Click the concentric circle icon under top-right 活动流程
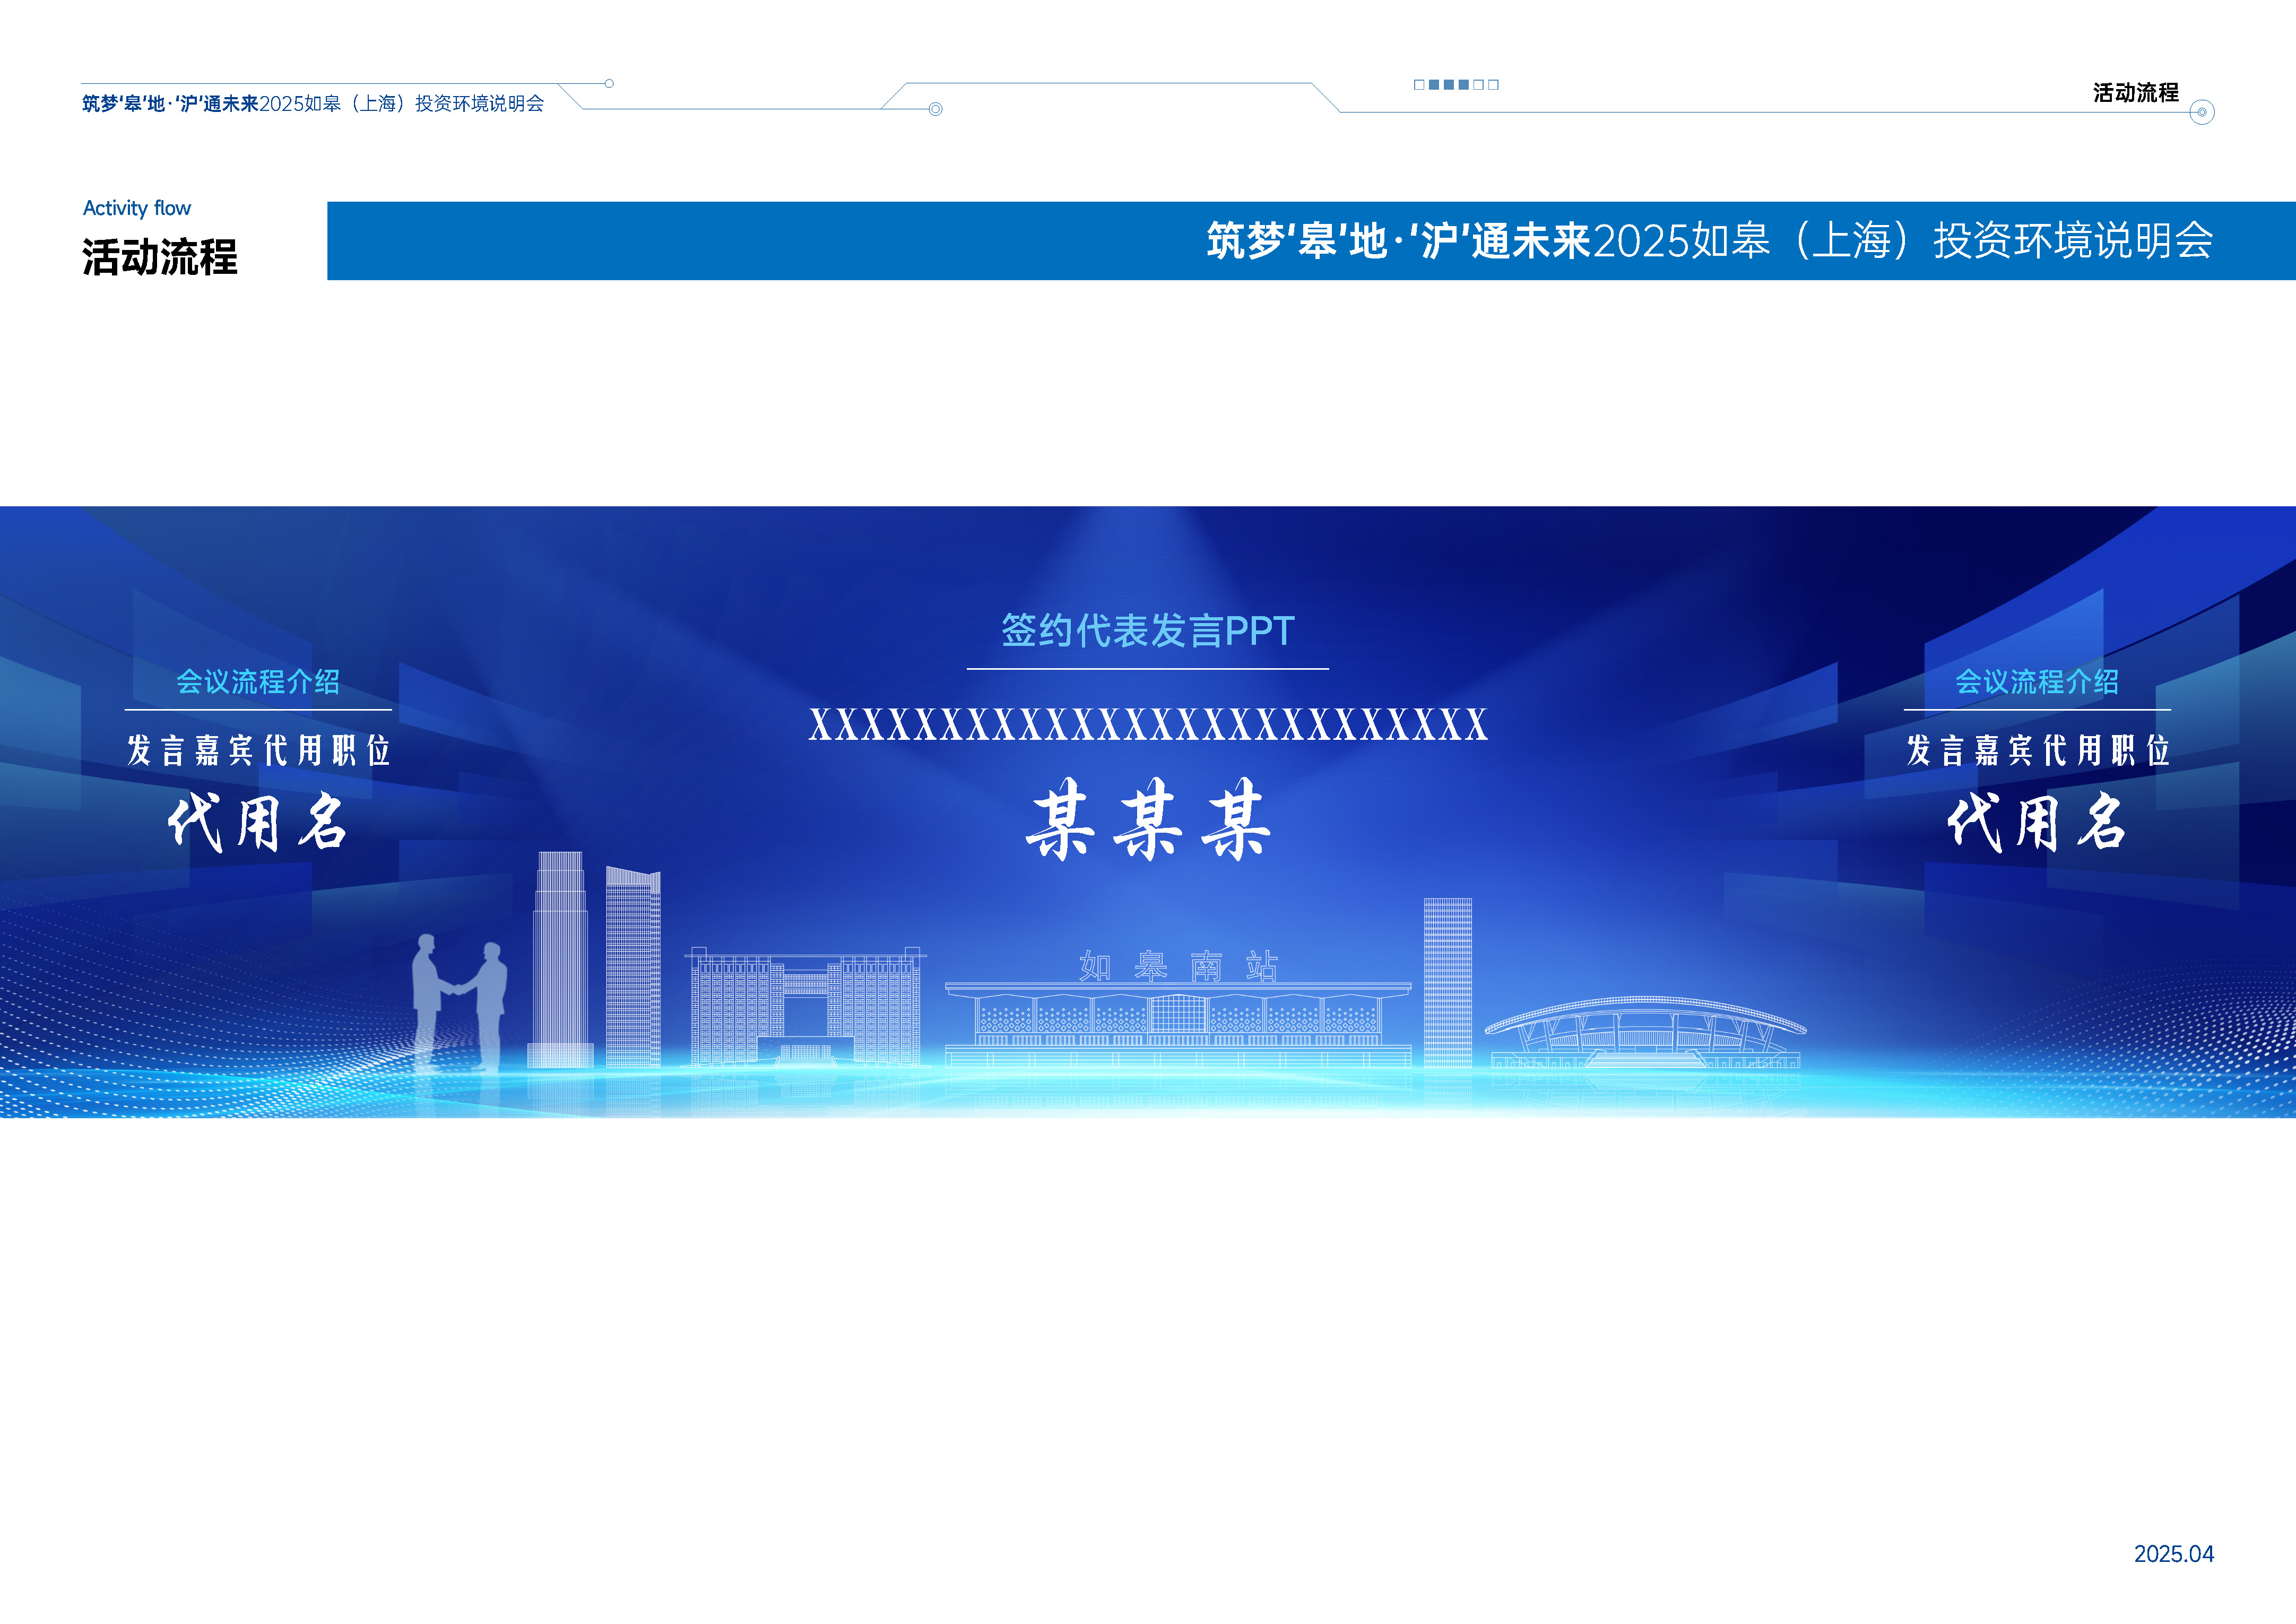The image size is (2296, 1624). pos(2201,112)
